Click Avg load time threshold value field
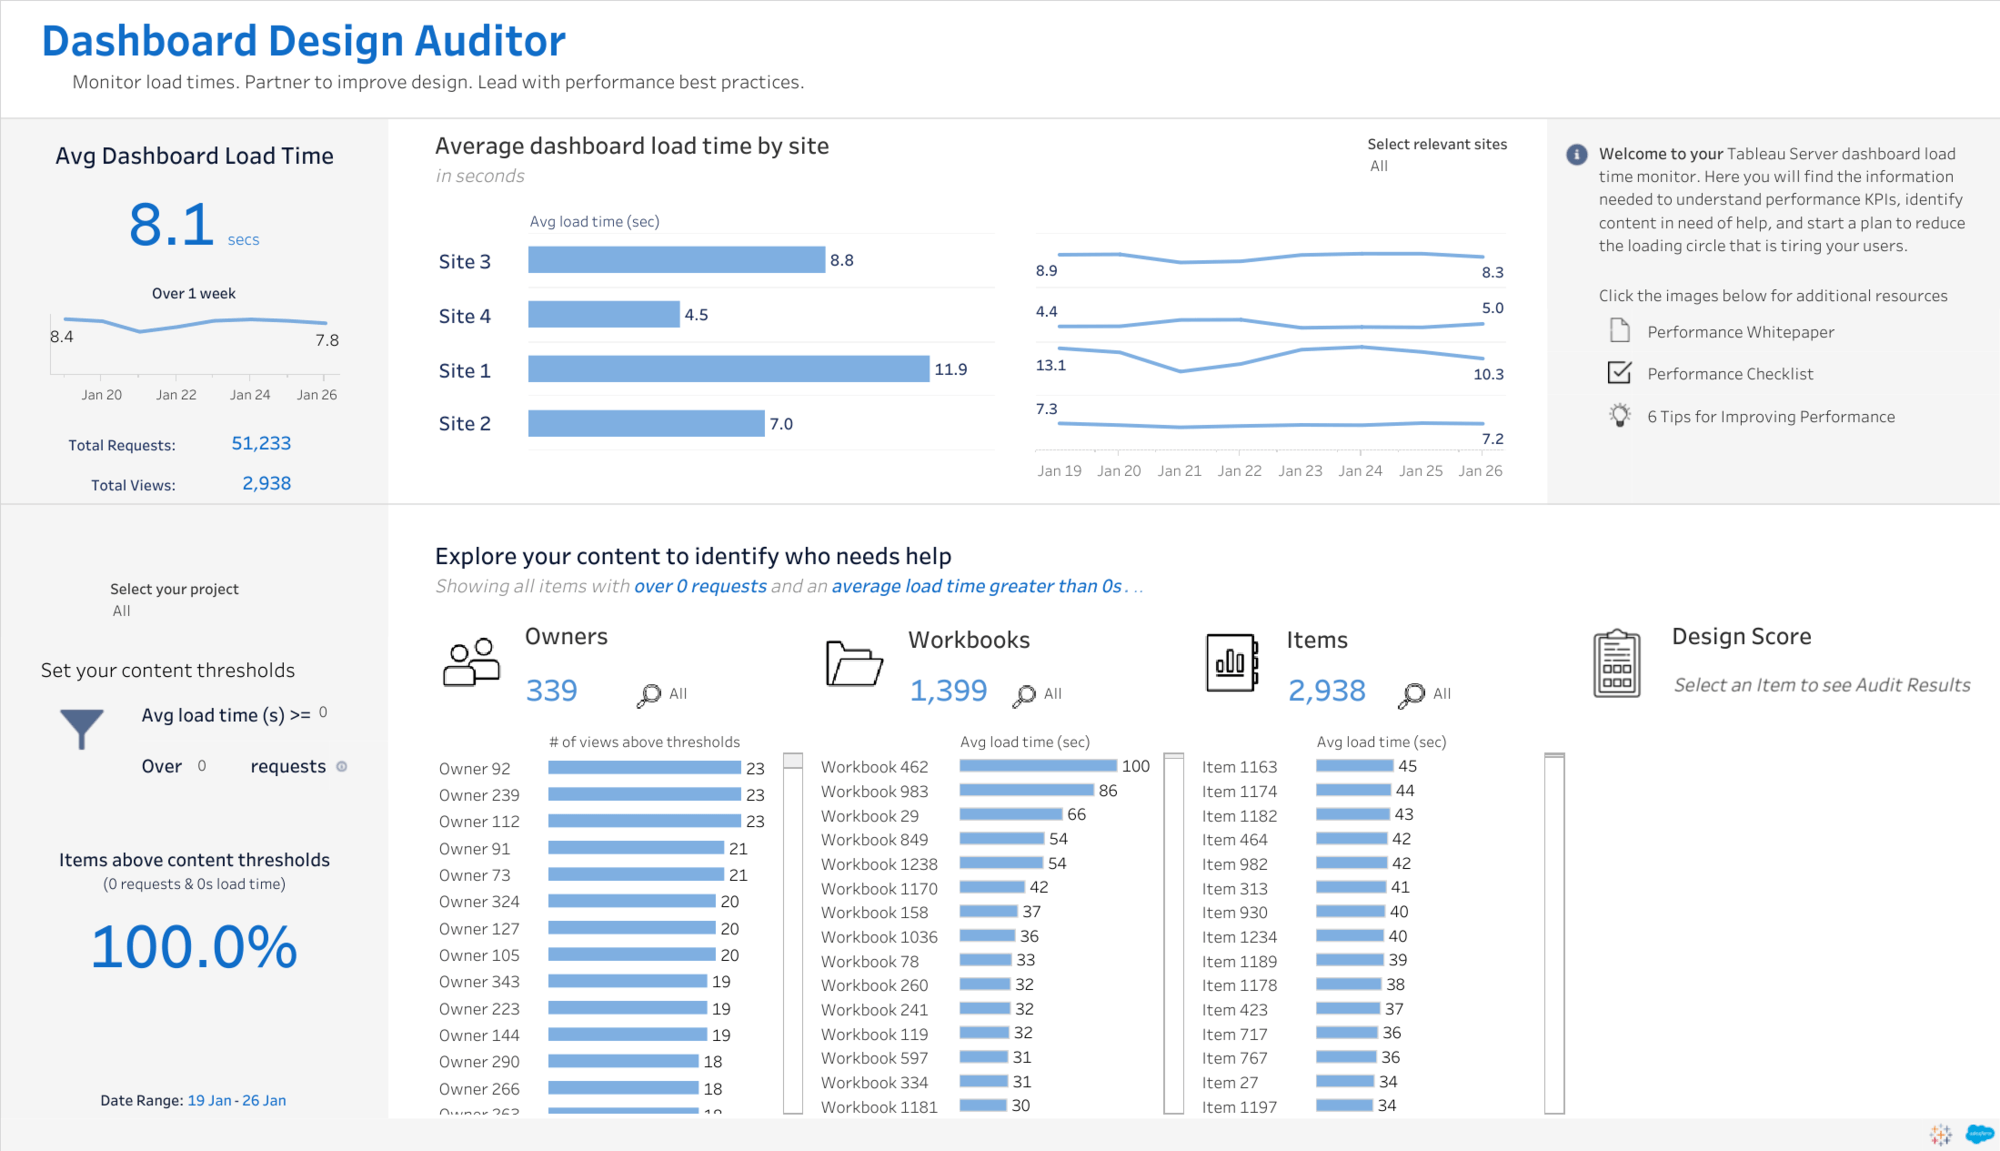The height and width of the screenshot is (1151, 2000). [323, 713]
